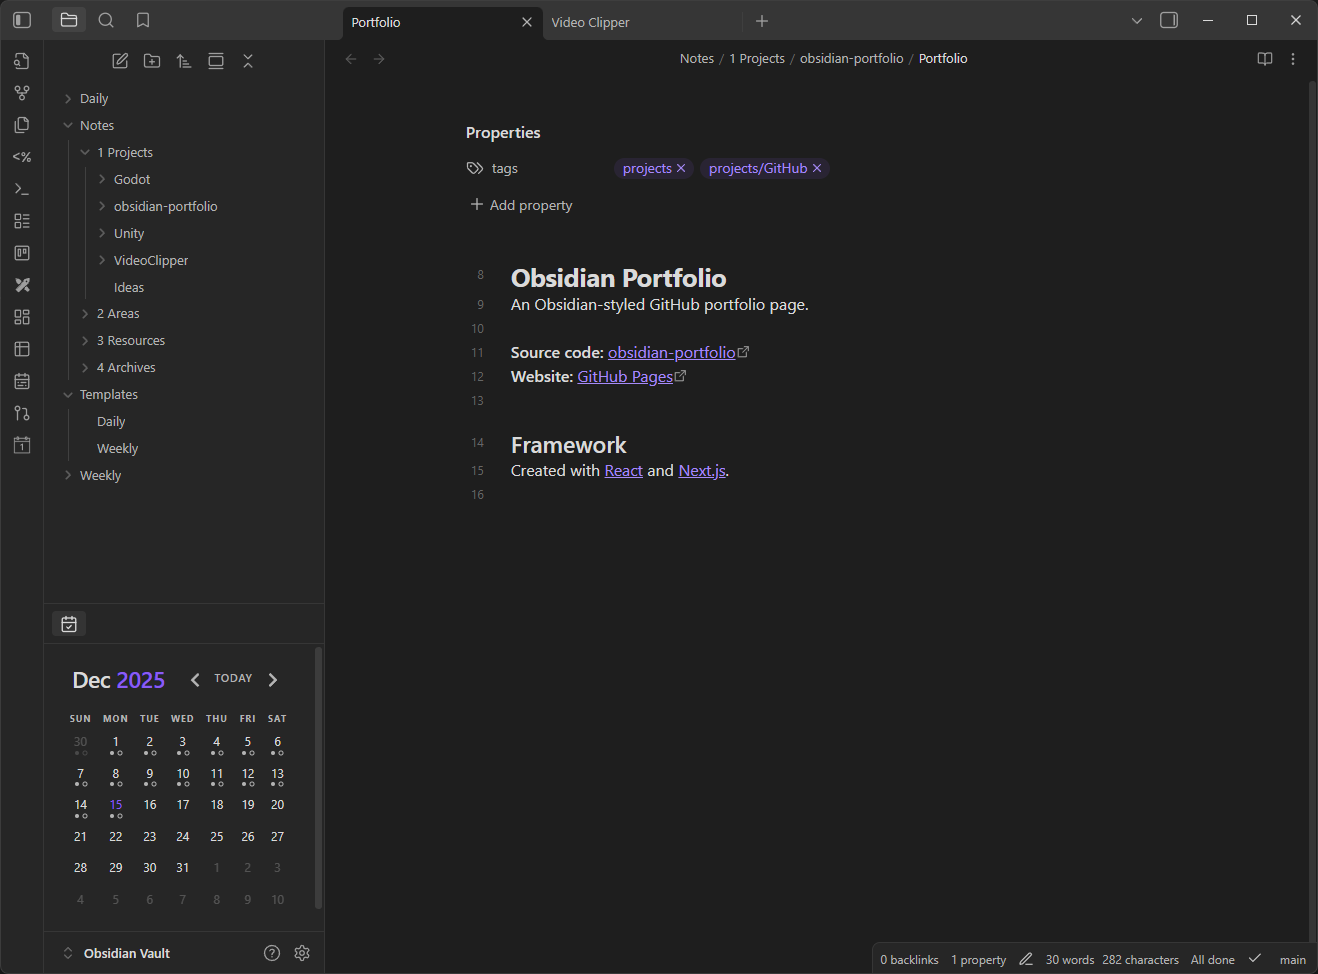This screenshot has width=1318, height=974.
Task: Open the graph view
Action: click(22, 92)
